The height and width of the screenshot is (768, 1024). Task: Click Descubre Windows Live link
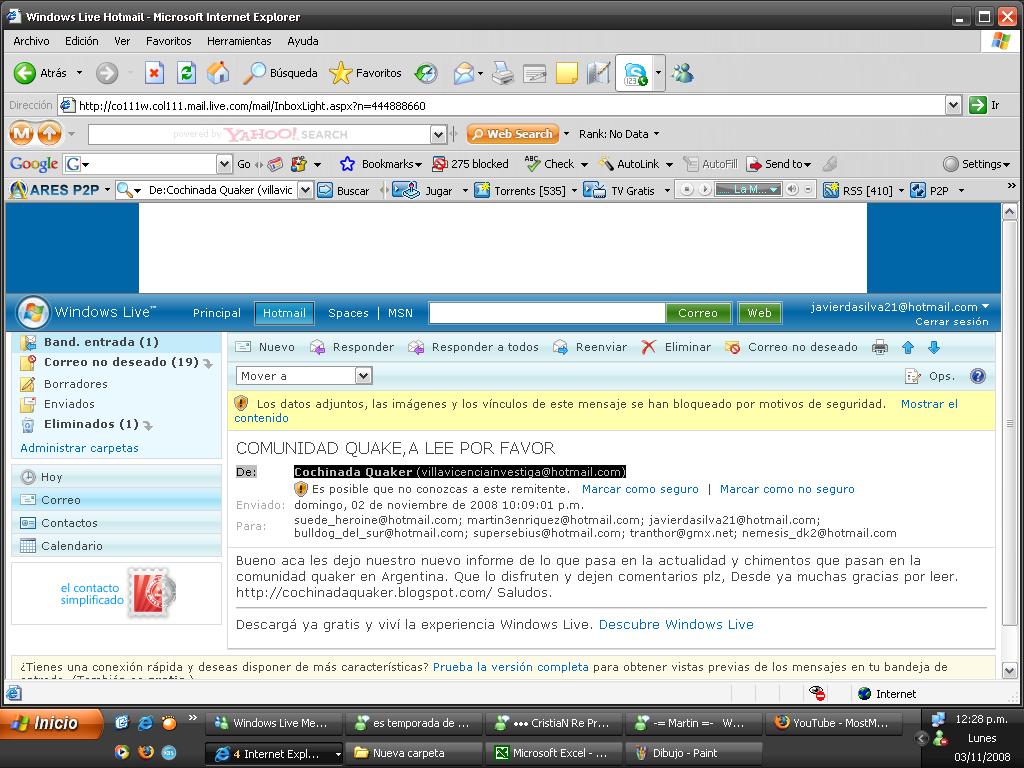(676, 624)
